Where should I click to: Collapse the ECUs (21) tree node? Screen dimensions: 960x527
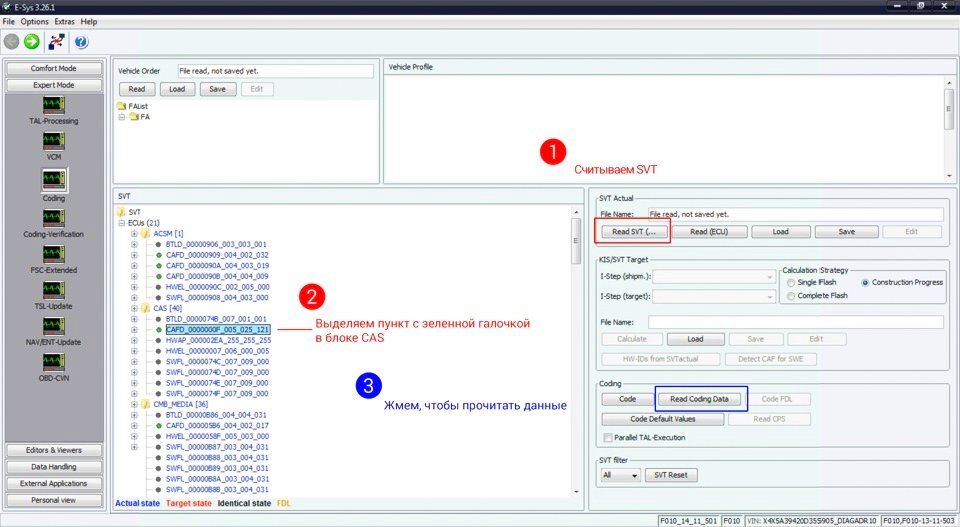[x=122, y=223]
